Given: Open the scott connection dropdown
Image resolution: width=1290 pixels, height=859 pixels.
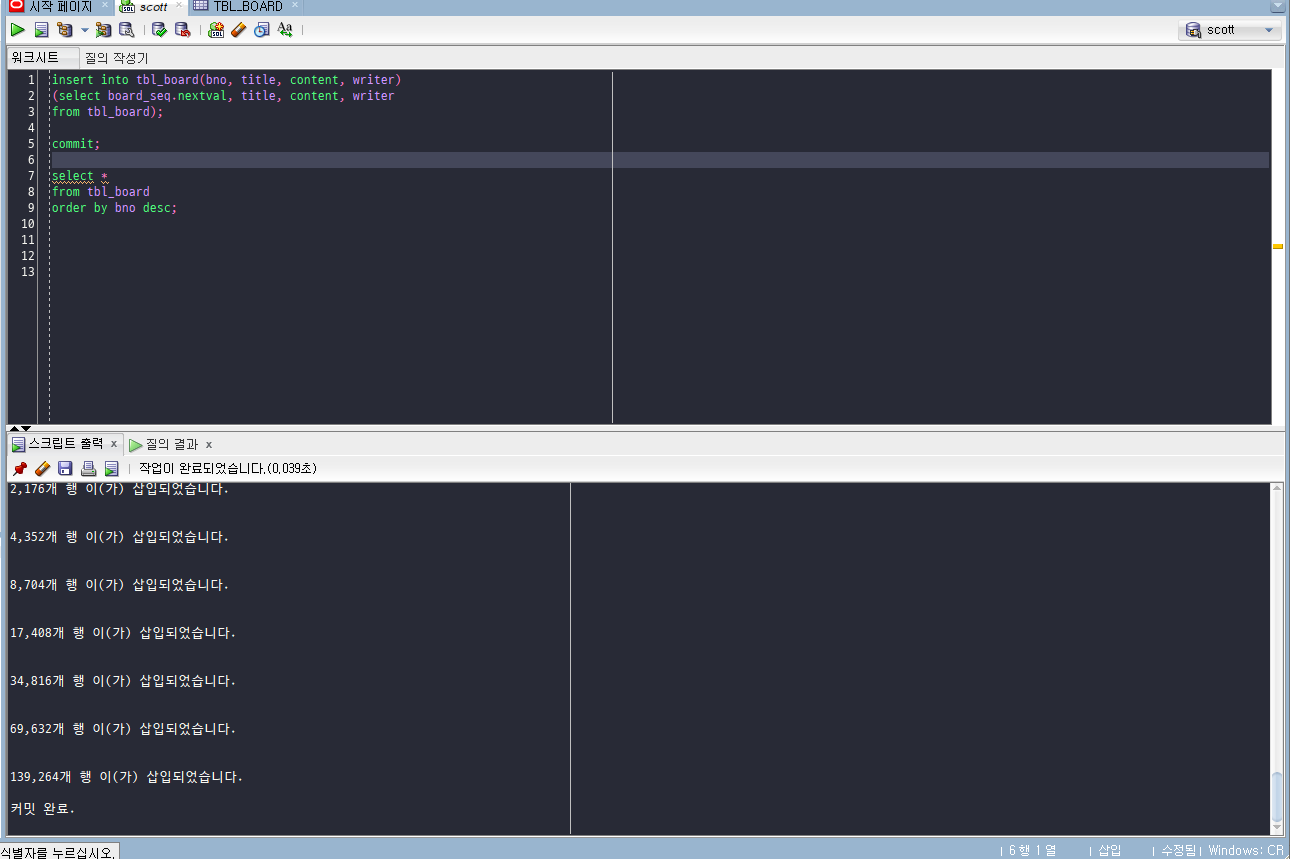Looking at the screenshot, I should [1232, 30].
